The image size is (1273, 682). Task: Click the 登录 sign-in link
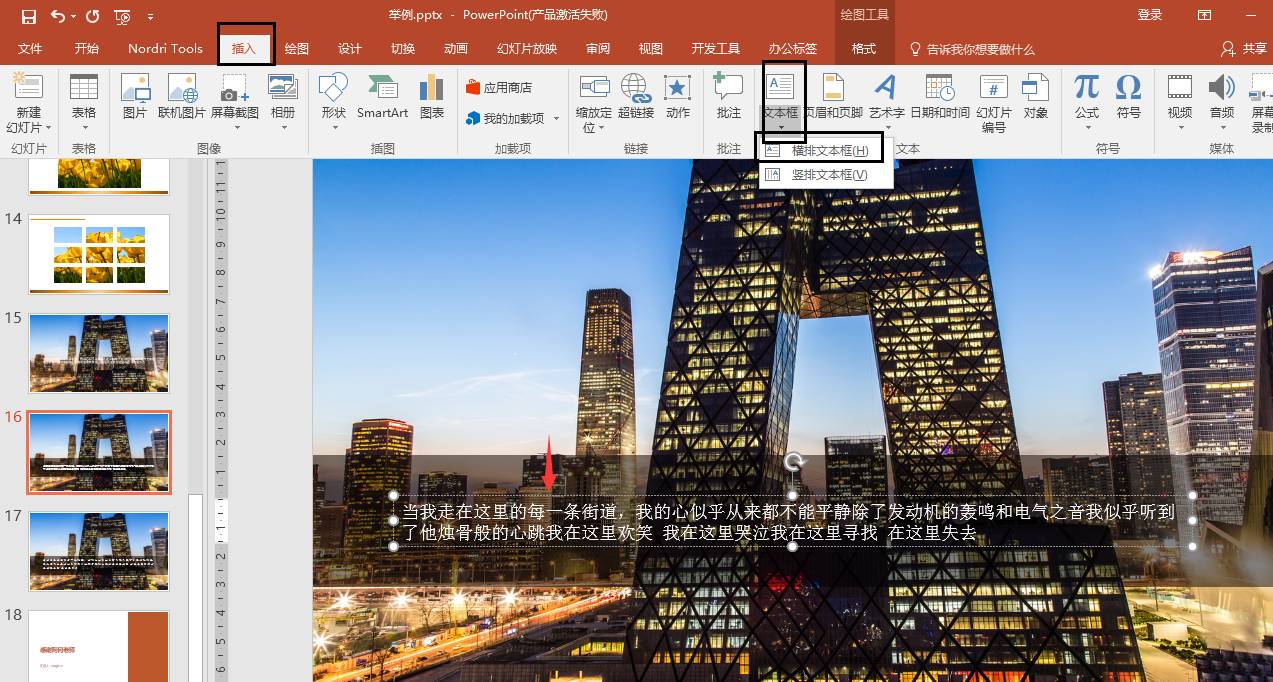1150,15
